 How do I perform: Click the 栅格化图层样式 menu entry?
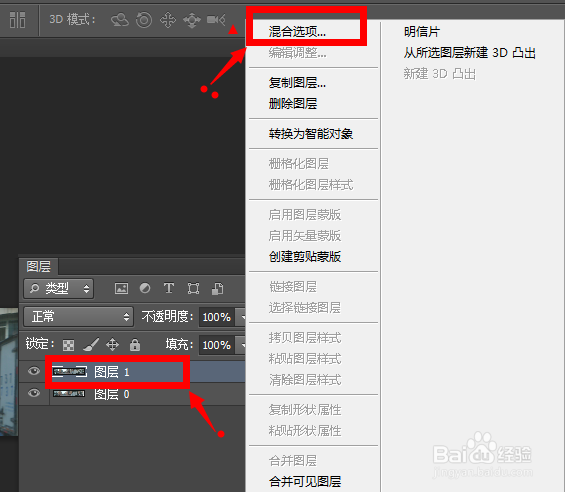311,185
